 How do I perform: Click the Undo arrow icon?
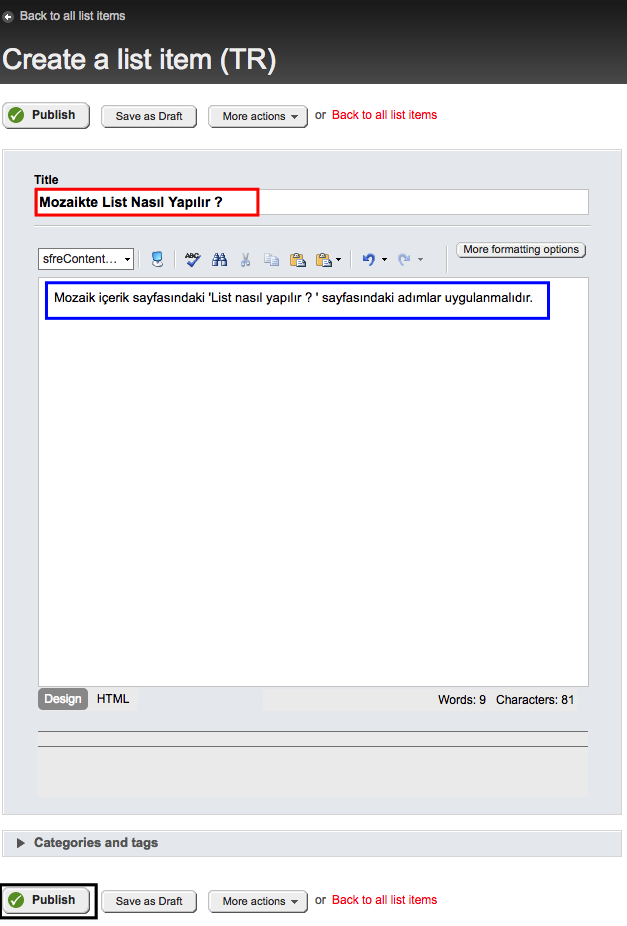pos(369,259)
